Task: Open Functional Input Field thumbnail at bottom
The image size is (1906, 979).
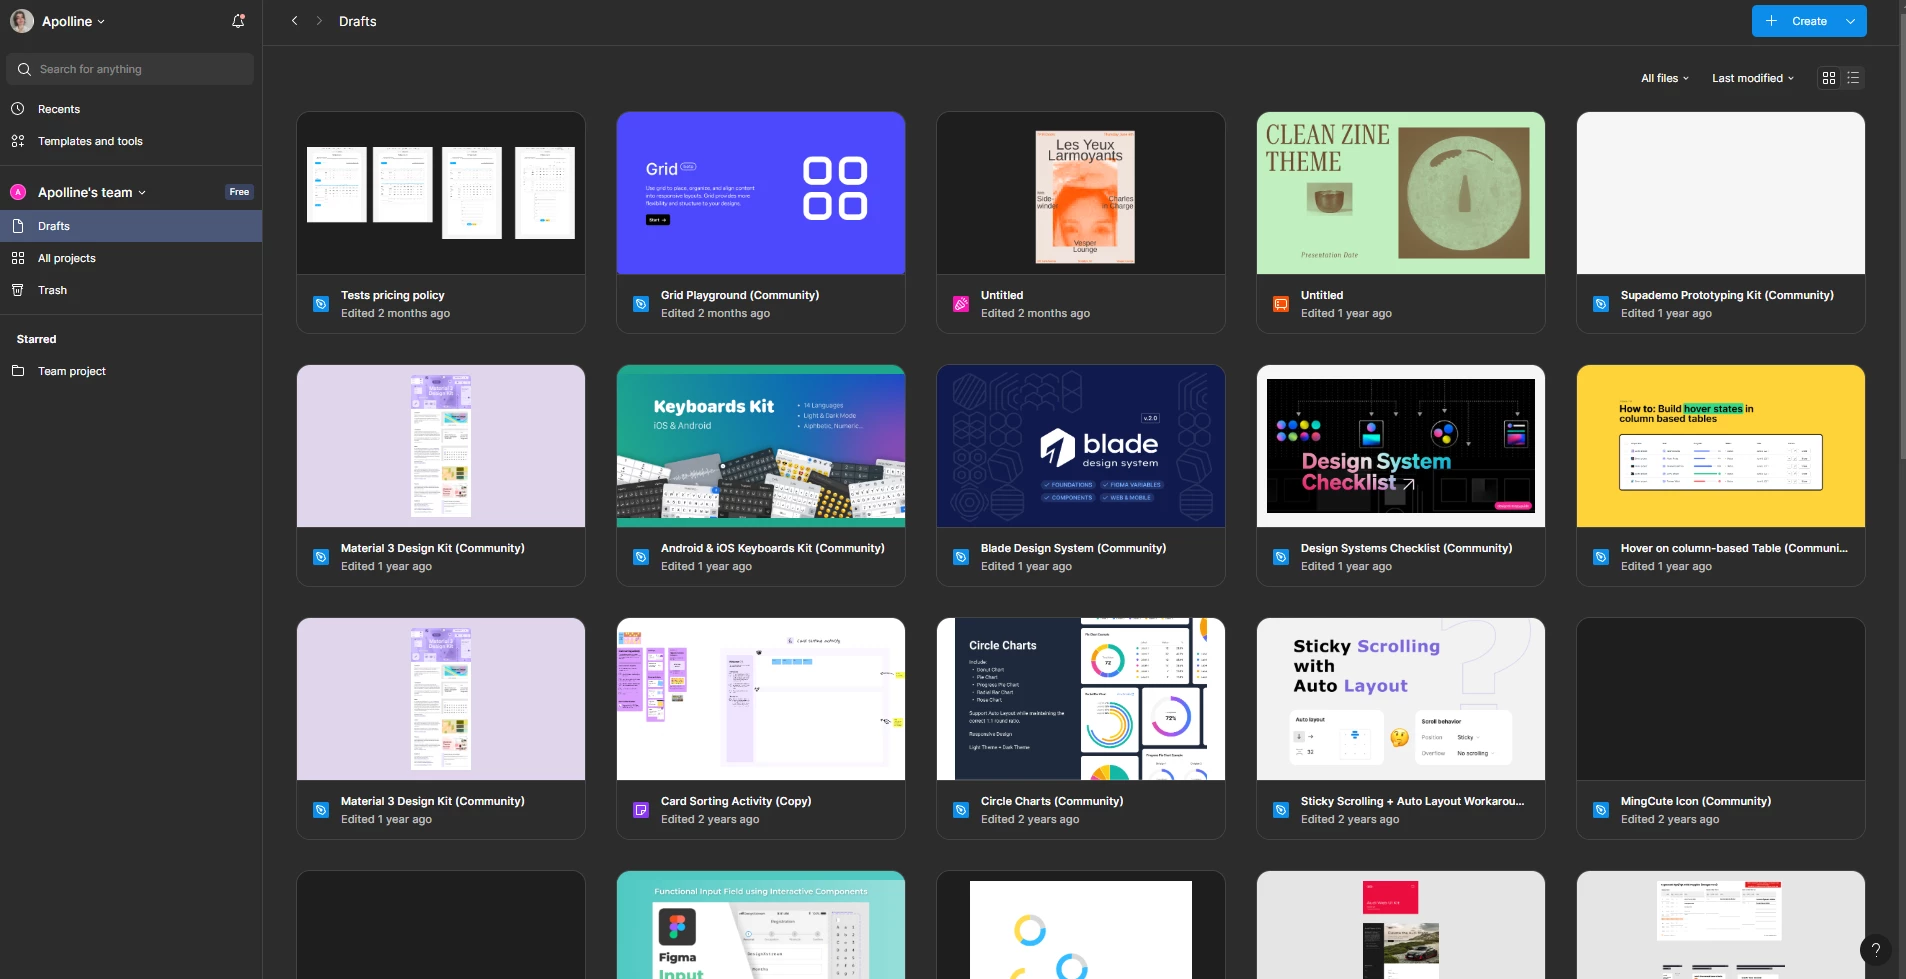Action: coord(761,925)
